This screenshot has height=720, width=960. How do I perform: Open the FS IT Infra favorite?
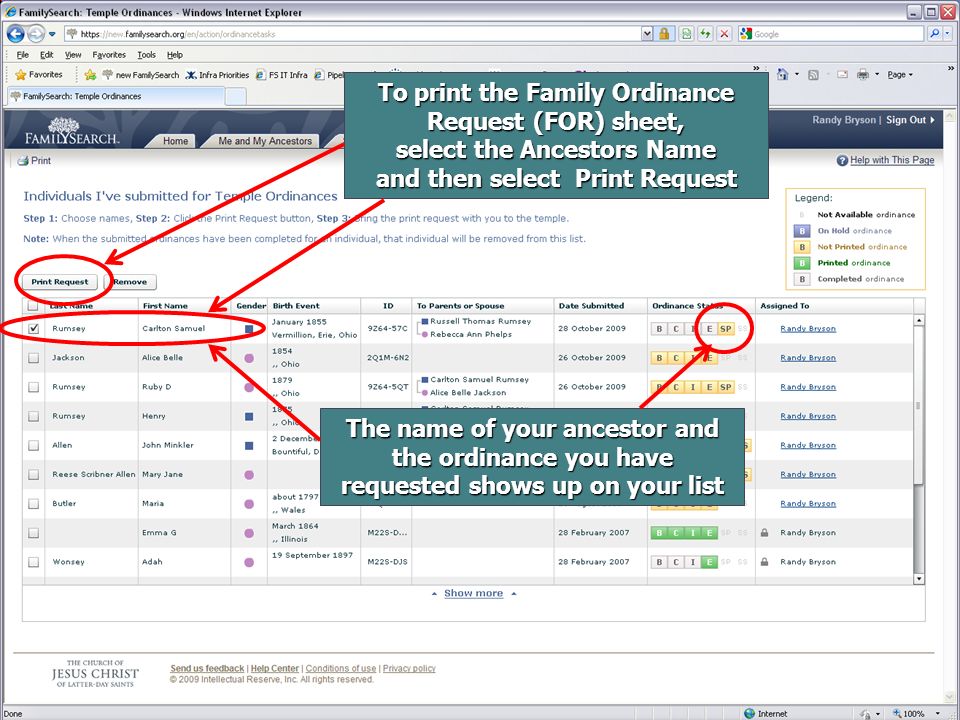[282, 75]
